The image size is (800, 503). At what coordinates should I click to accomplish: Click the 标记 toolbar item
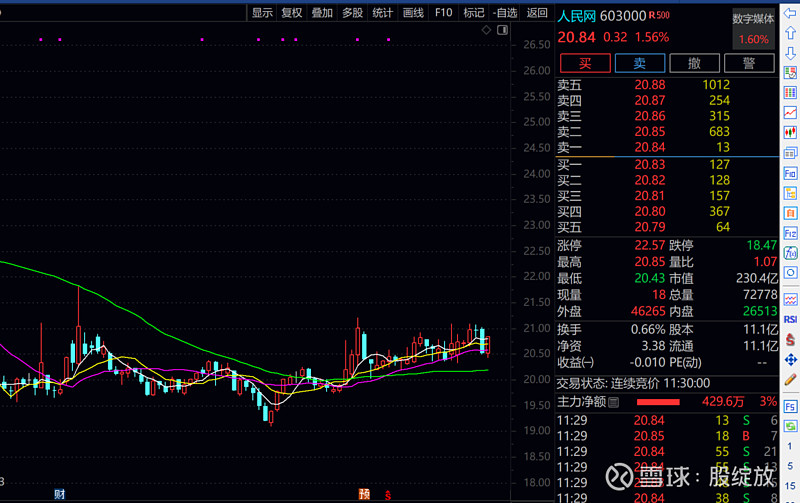point(474,13)
